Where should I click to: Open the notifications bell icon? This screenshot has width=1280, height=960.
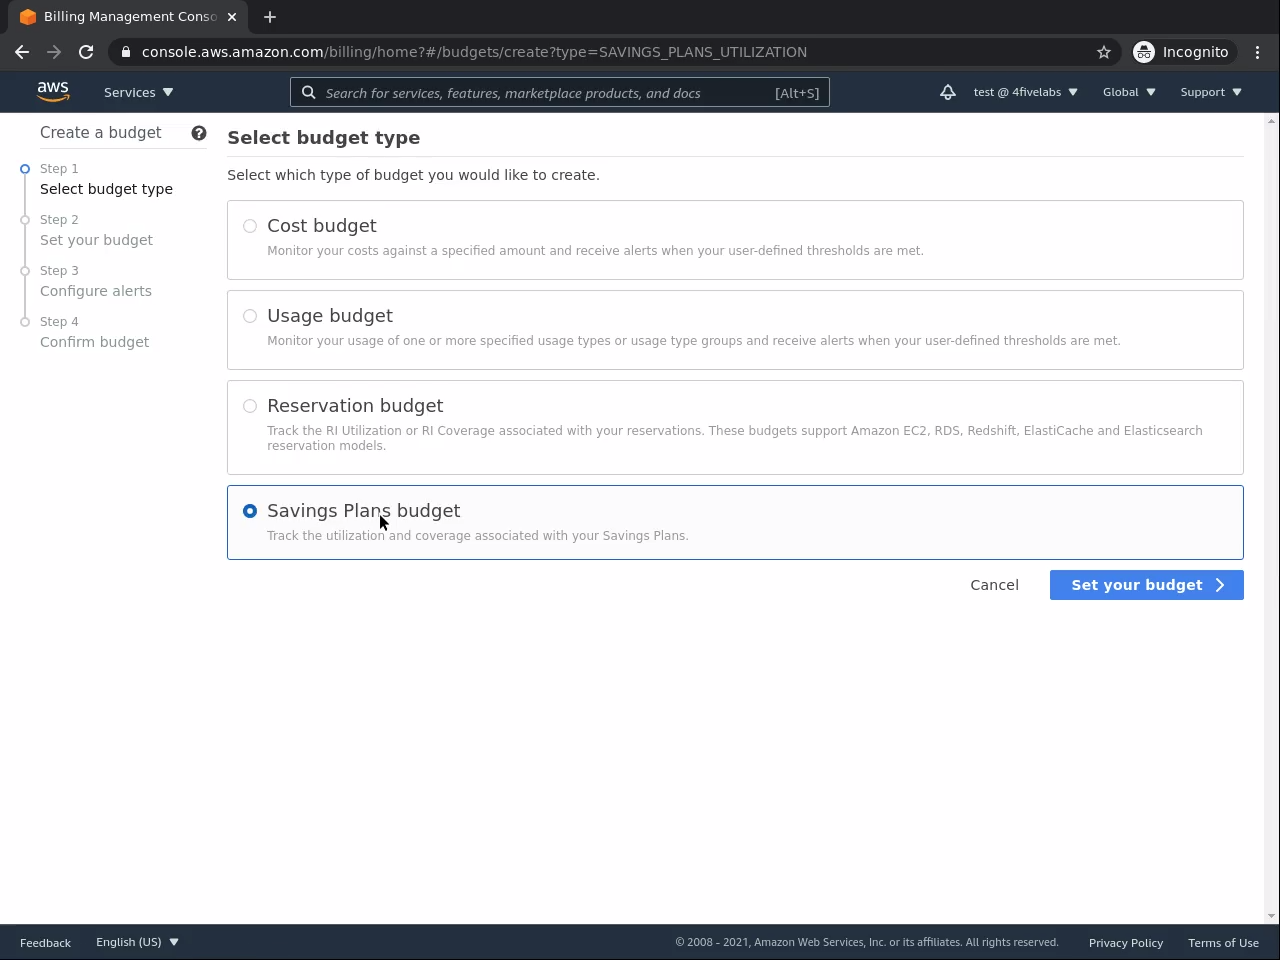click(948, 92)
